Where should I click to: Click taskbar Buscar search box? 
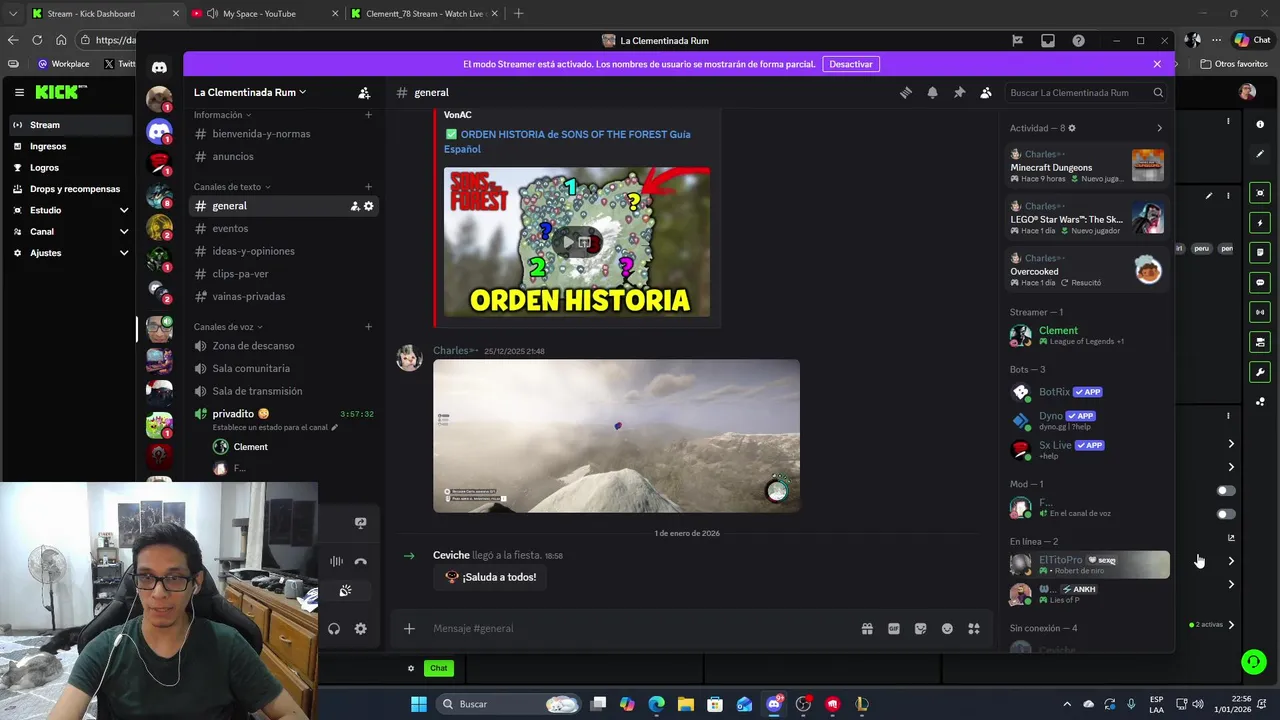(508, 704)
